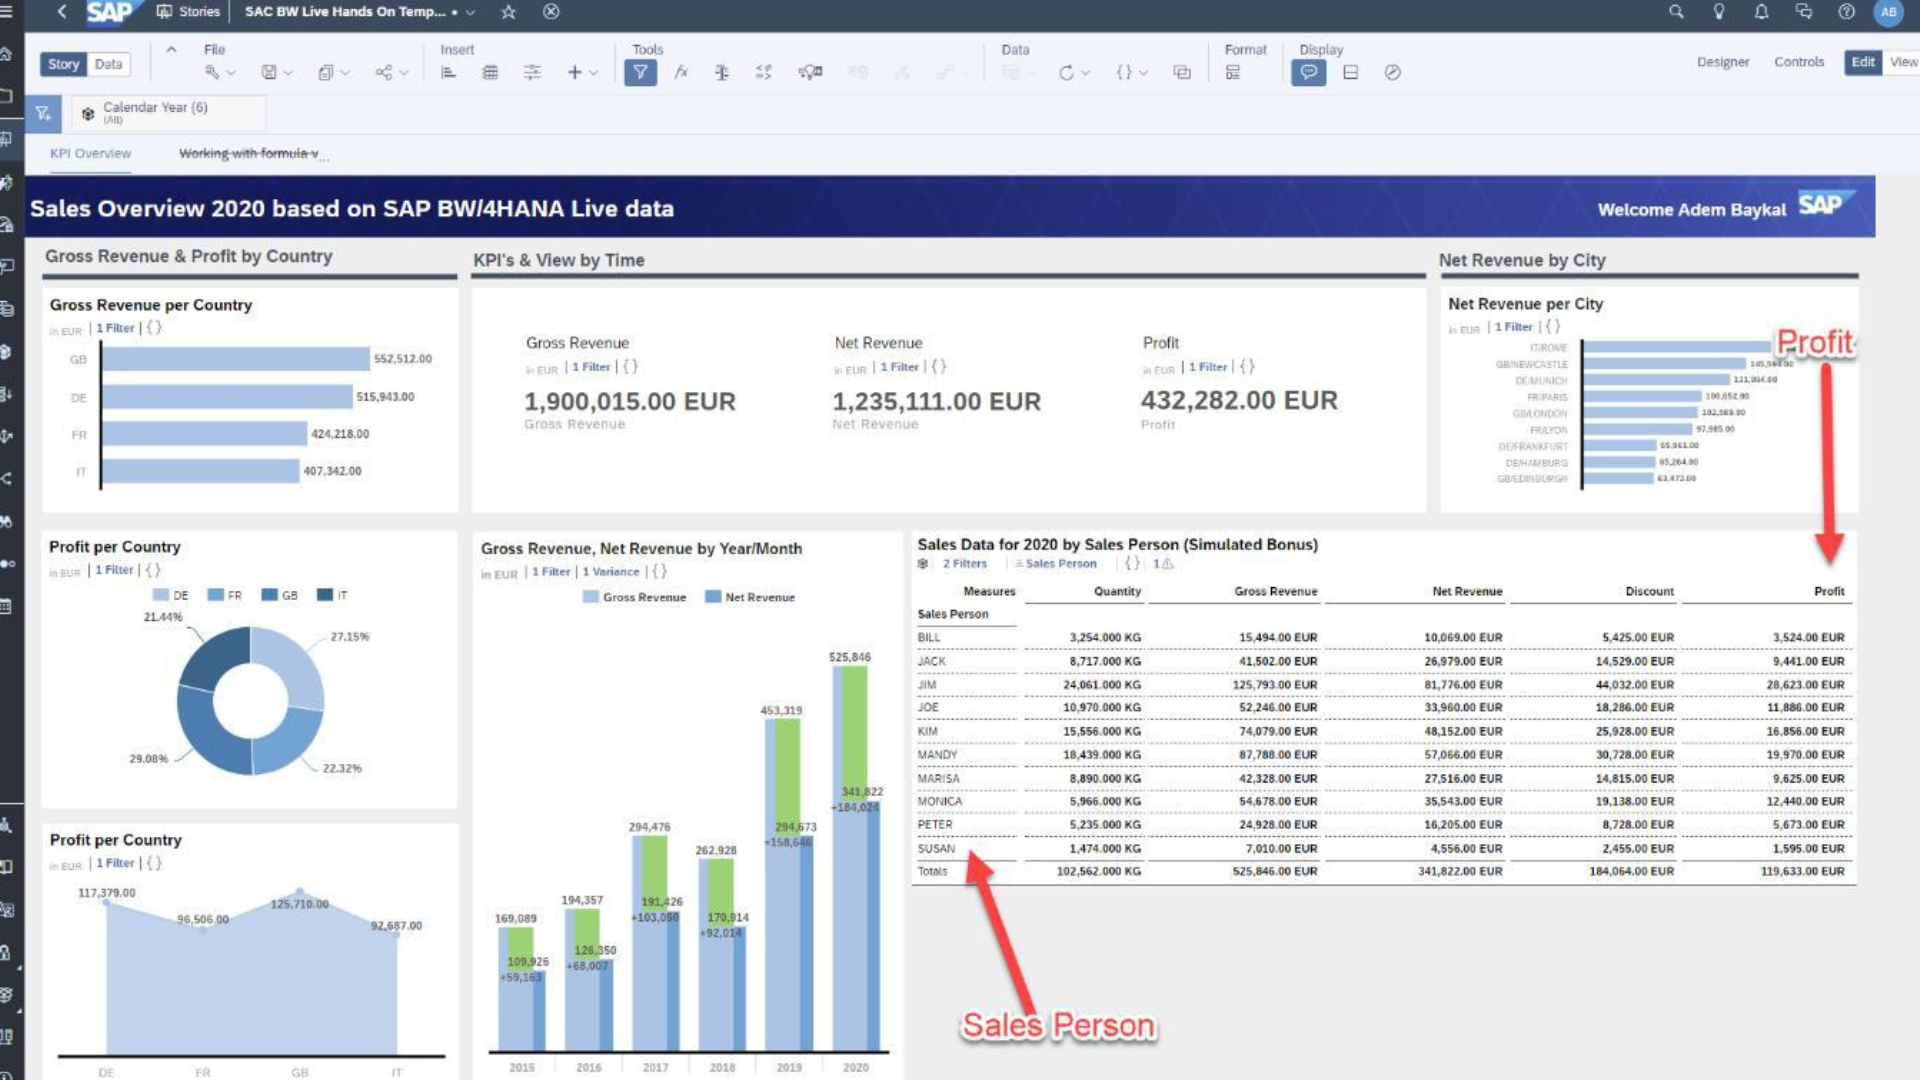Open search from the magnifier icon
Screen dimensions: 1920x1080
1676,12
